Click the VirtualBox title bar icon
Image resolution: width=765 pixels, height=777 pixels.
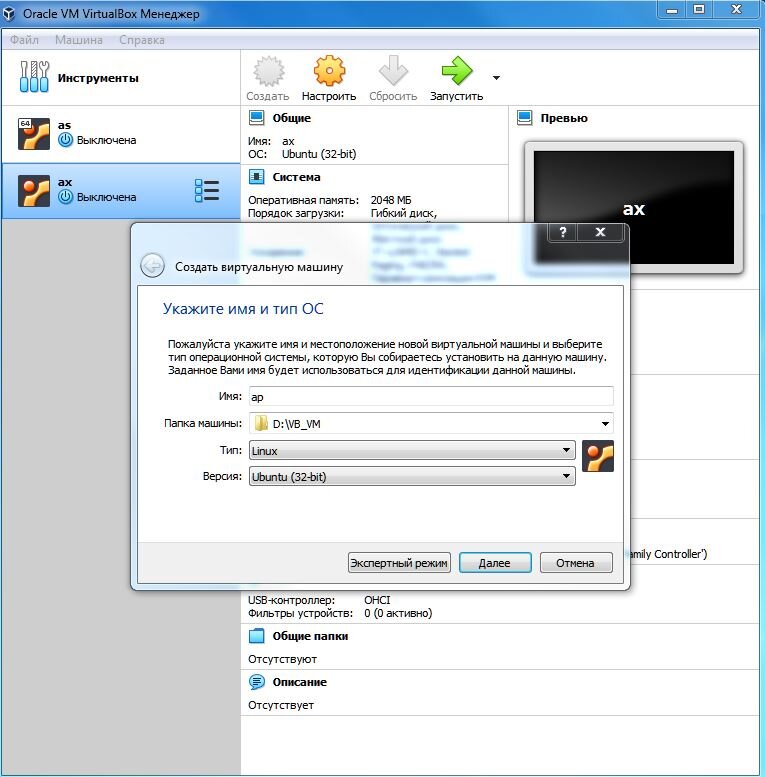coord(9,13)
